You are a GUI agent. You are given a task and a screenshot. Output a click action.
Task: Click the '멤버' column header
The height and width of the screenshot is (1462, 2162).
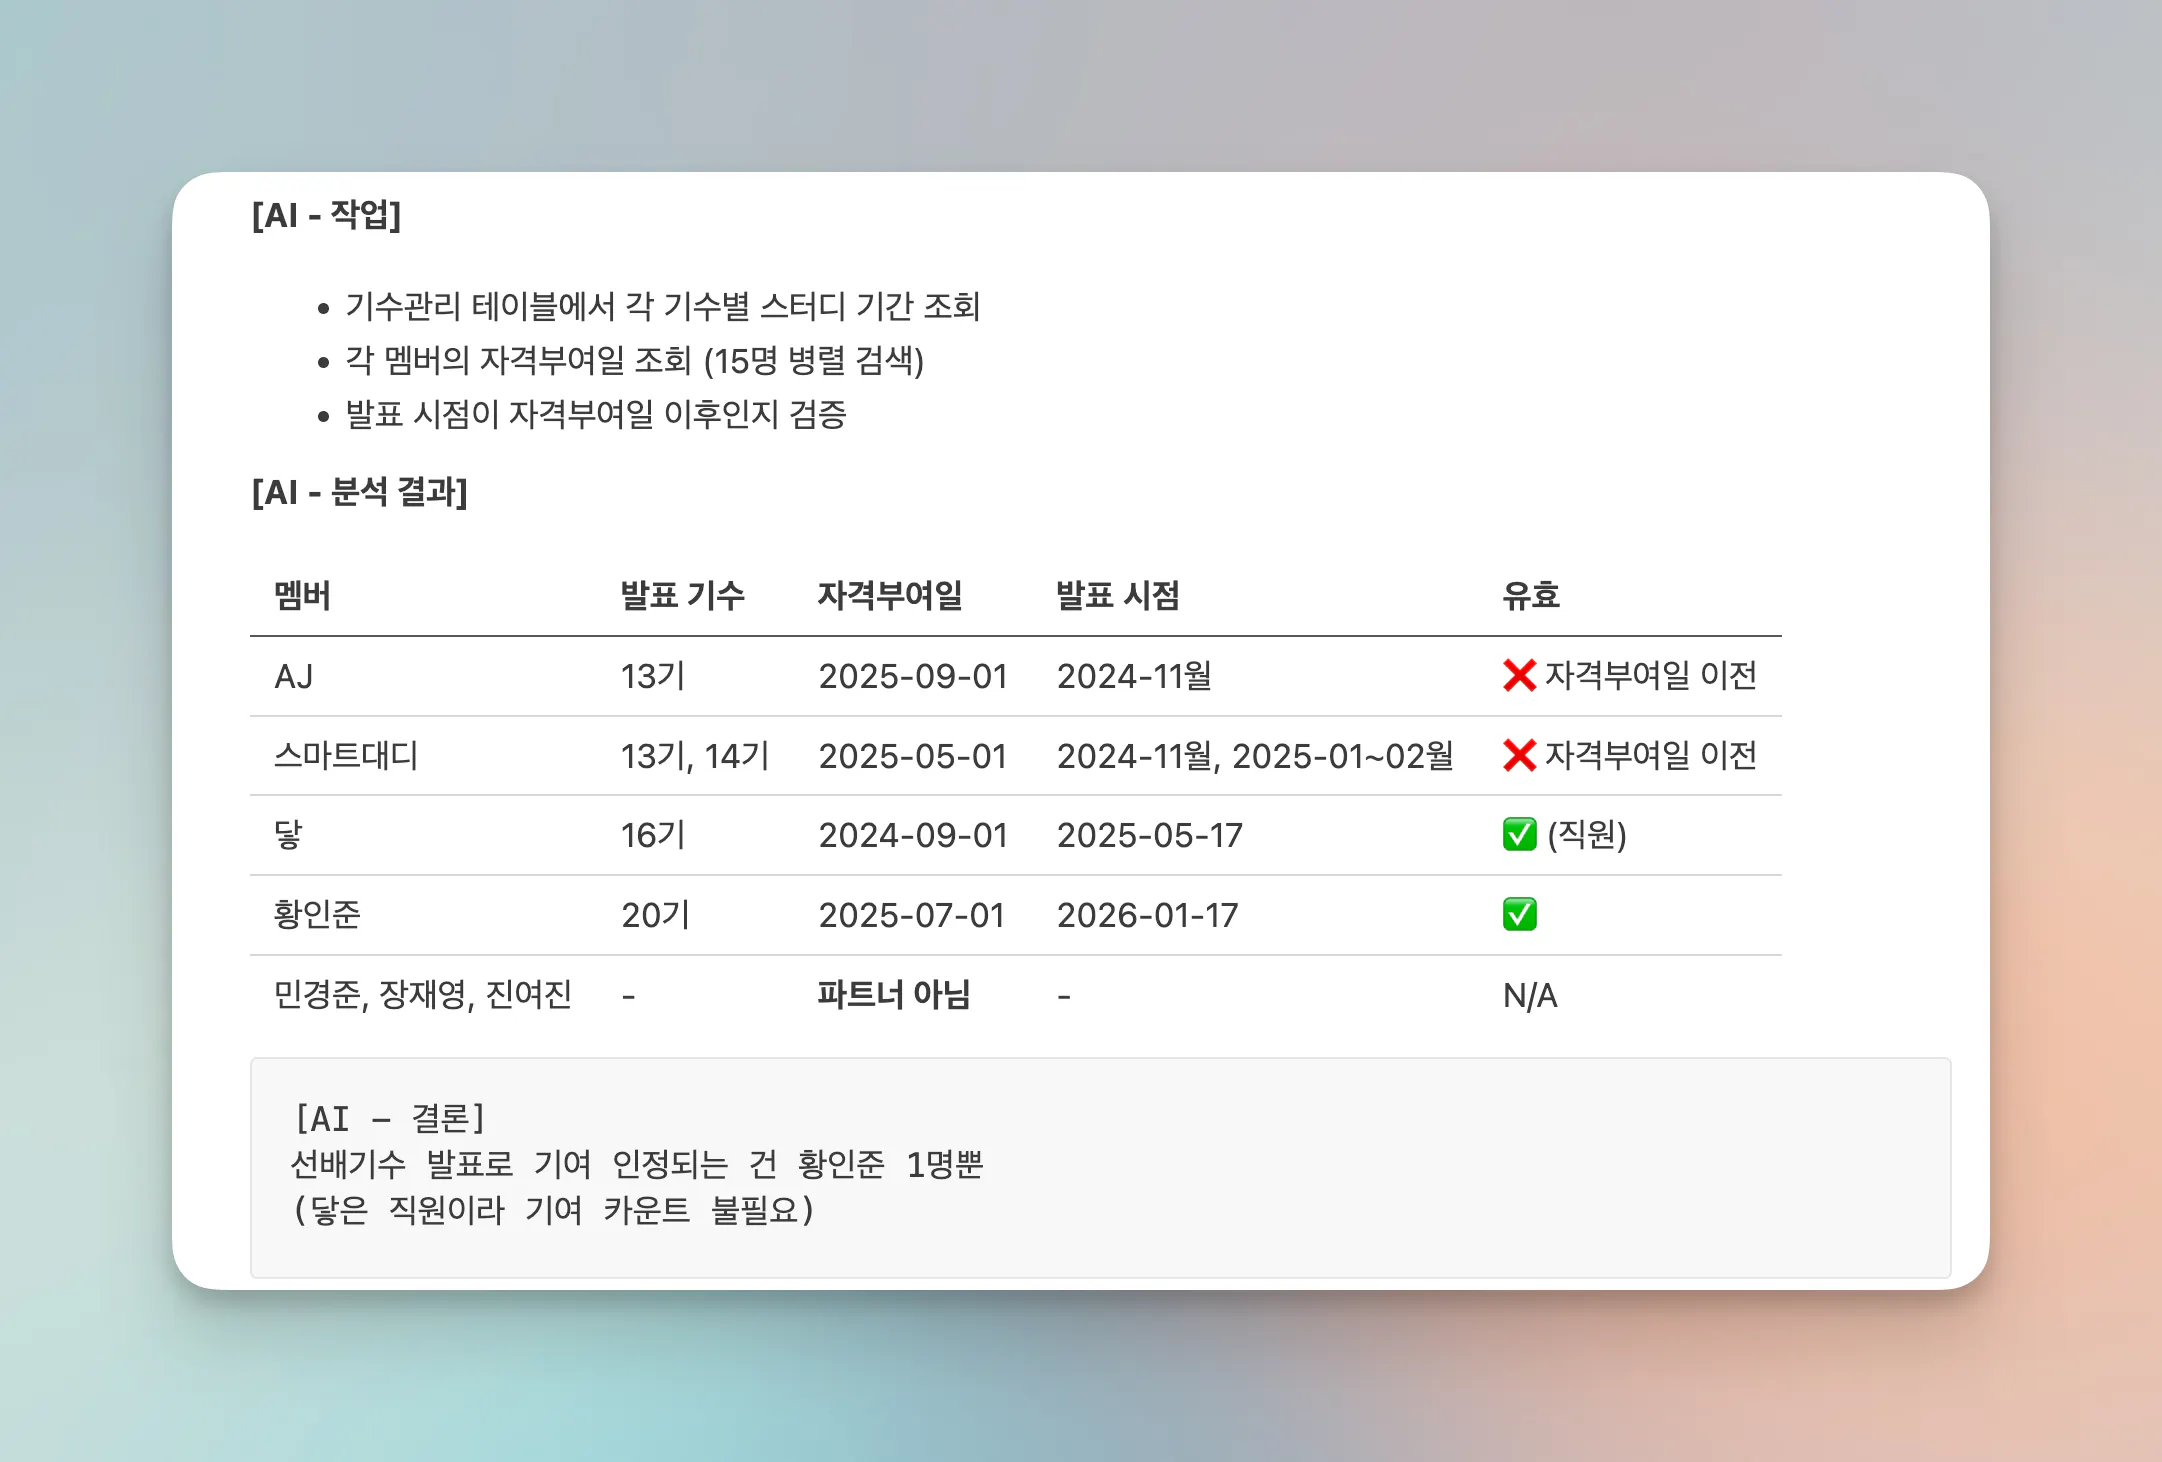tap(302, 596)
